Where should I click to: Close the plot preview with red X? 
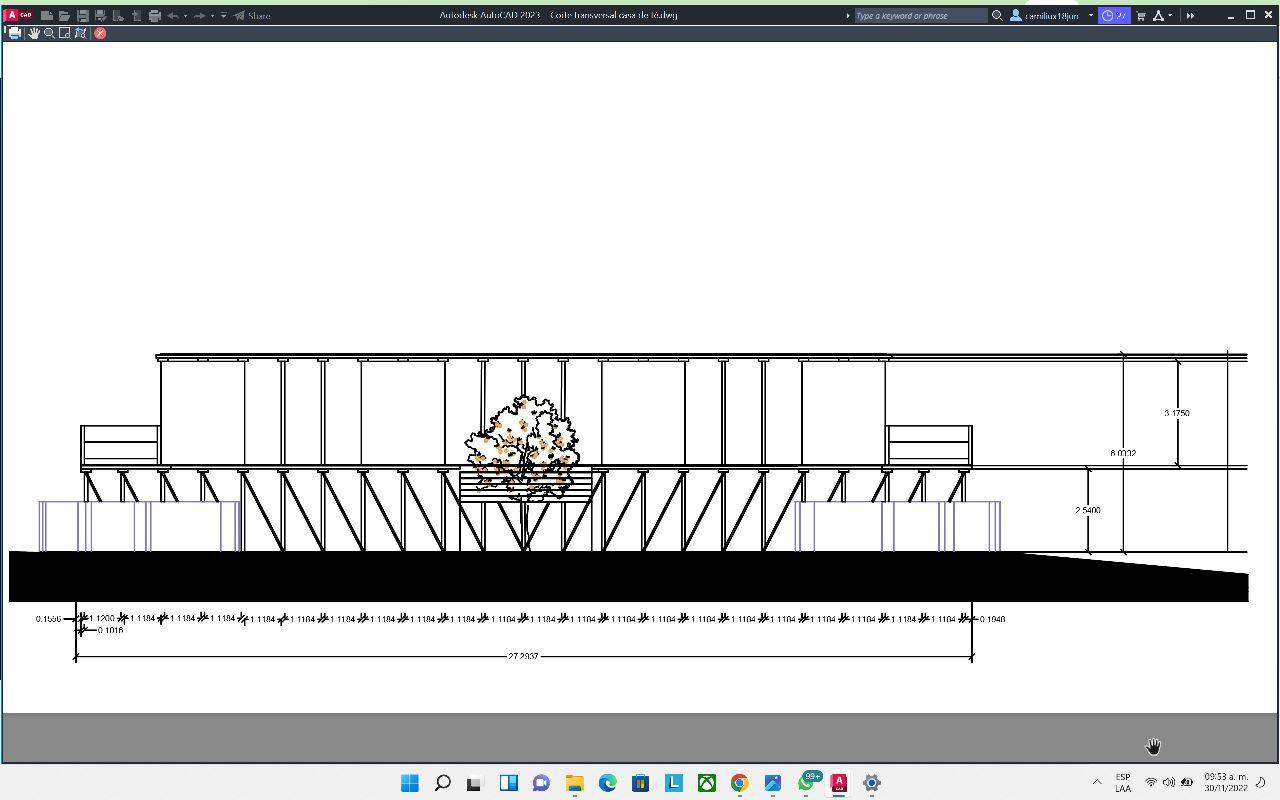click(100, 33)
